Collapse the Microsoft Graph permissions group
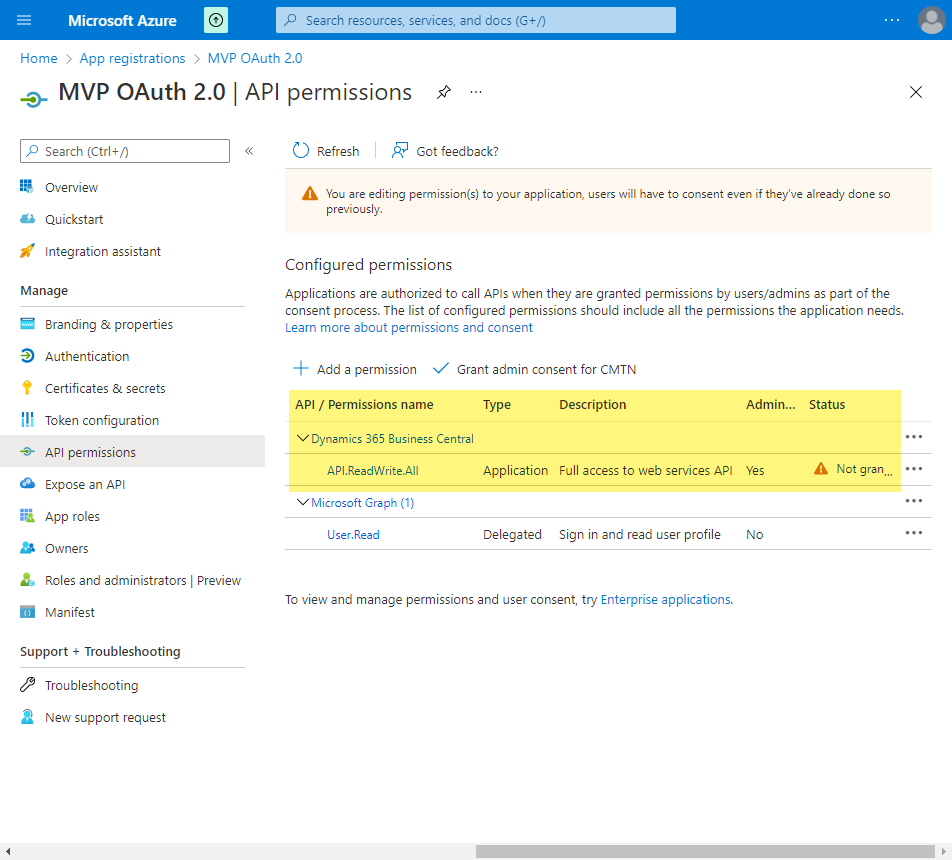Screen dimensions: 952x860 point(302,502)
